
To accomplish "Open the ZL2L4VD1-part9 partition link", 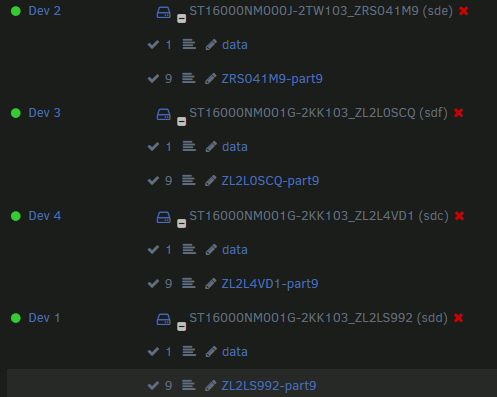I will pos(270,284).
